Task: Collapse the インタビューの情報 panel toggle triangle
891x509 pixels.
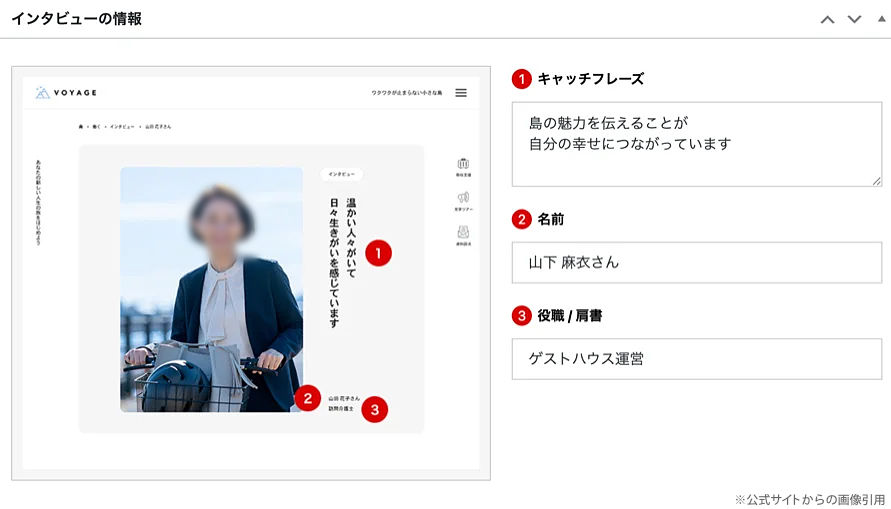Action: 882,19
